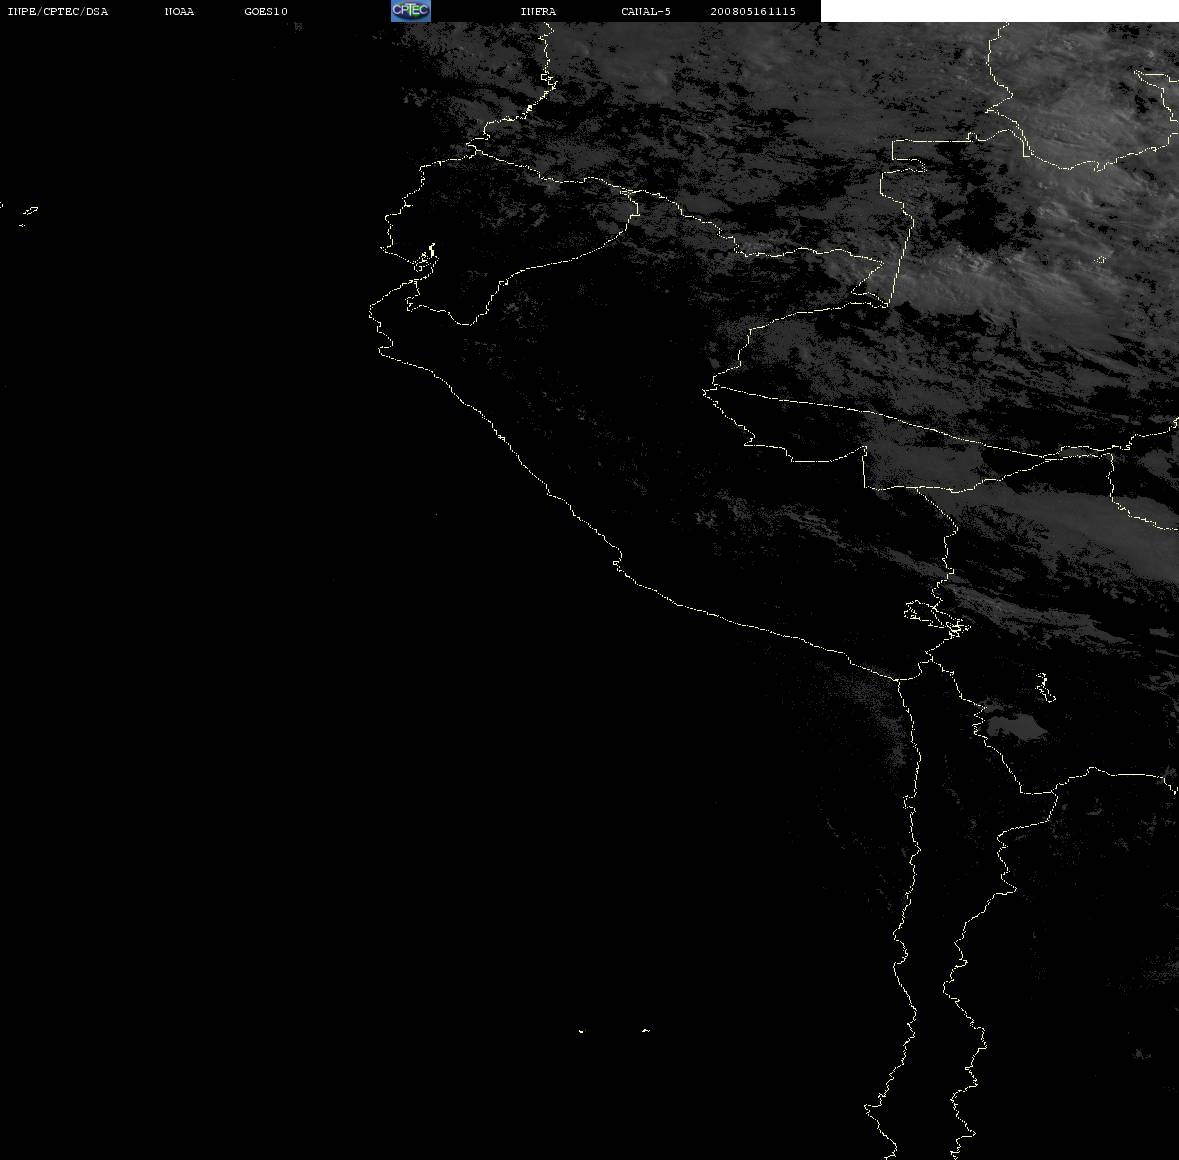Click the Paracas peninsula bump on Peru coast
1179x1160 pixels.
pos(617,561)
